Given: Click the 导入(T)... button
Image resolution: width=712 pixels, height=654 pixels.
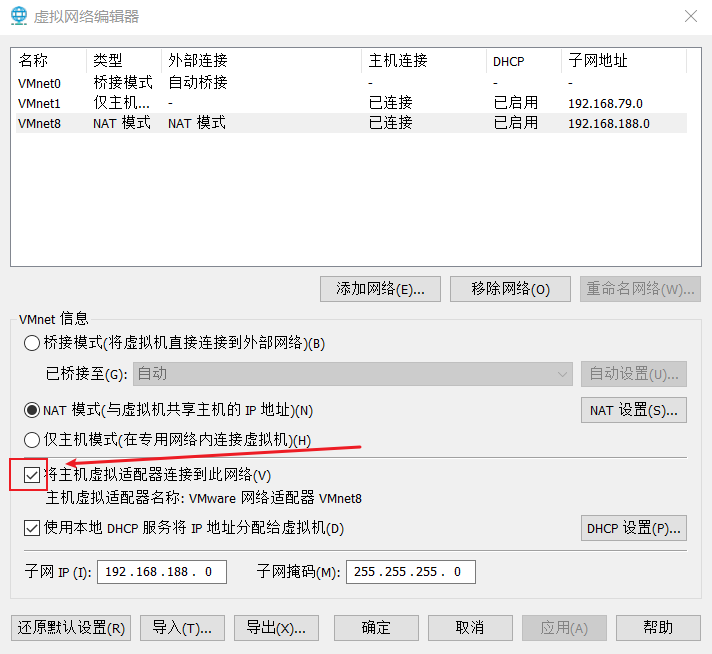Looking at the screenshot, I should (x=182, y=628).
